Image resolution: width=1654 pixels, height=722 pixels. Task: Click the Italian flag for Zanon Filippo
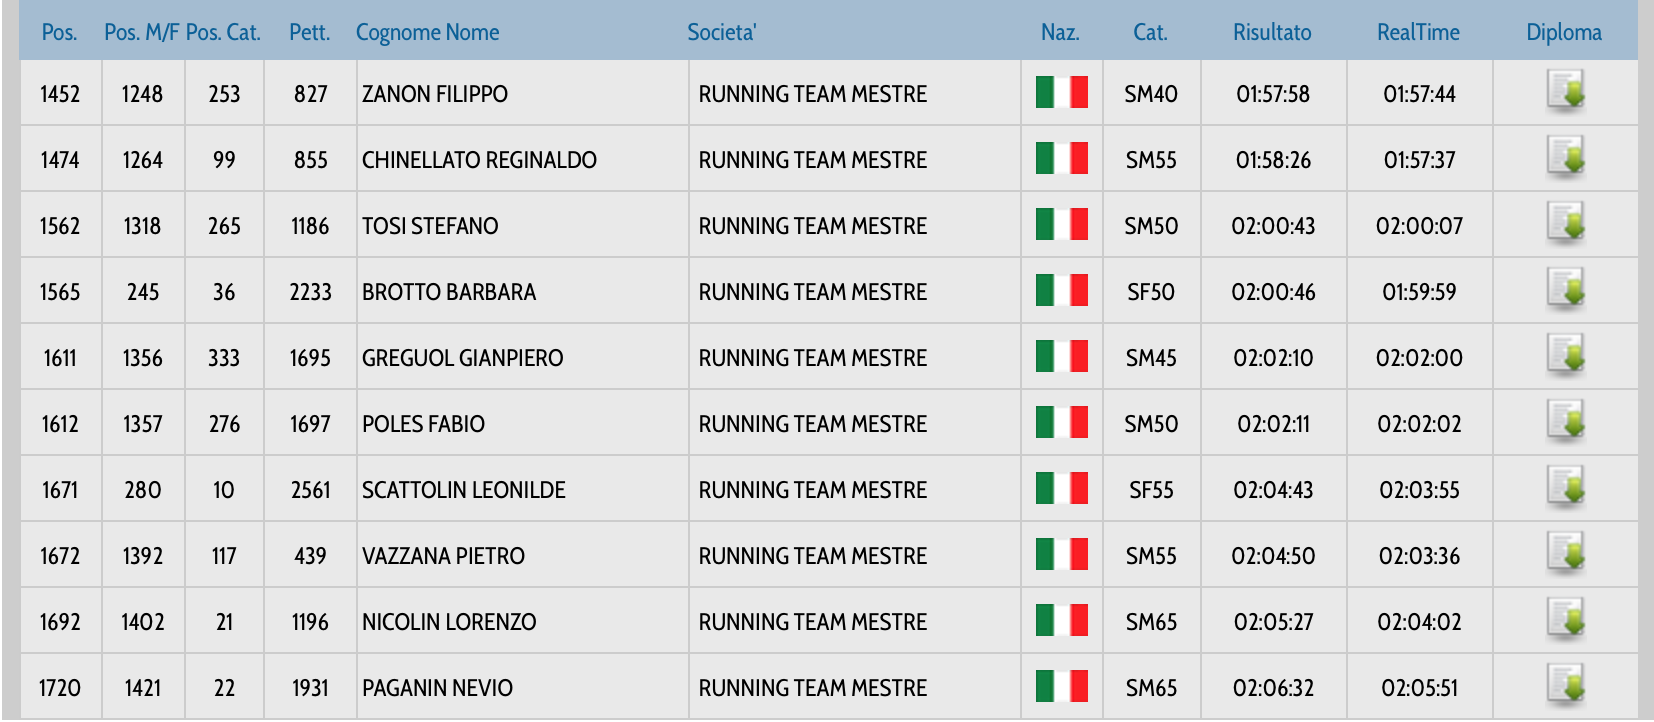click(1061, 93)
